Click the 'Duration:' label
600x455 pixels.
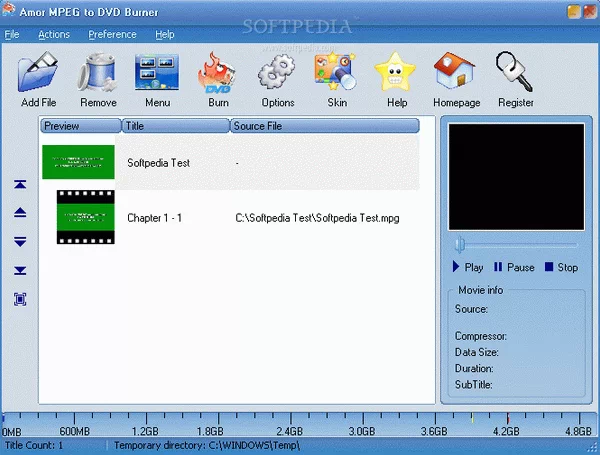click(474, 369)
